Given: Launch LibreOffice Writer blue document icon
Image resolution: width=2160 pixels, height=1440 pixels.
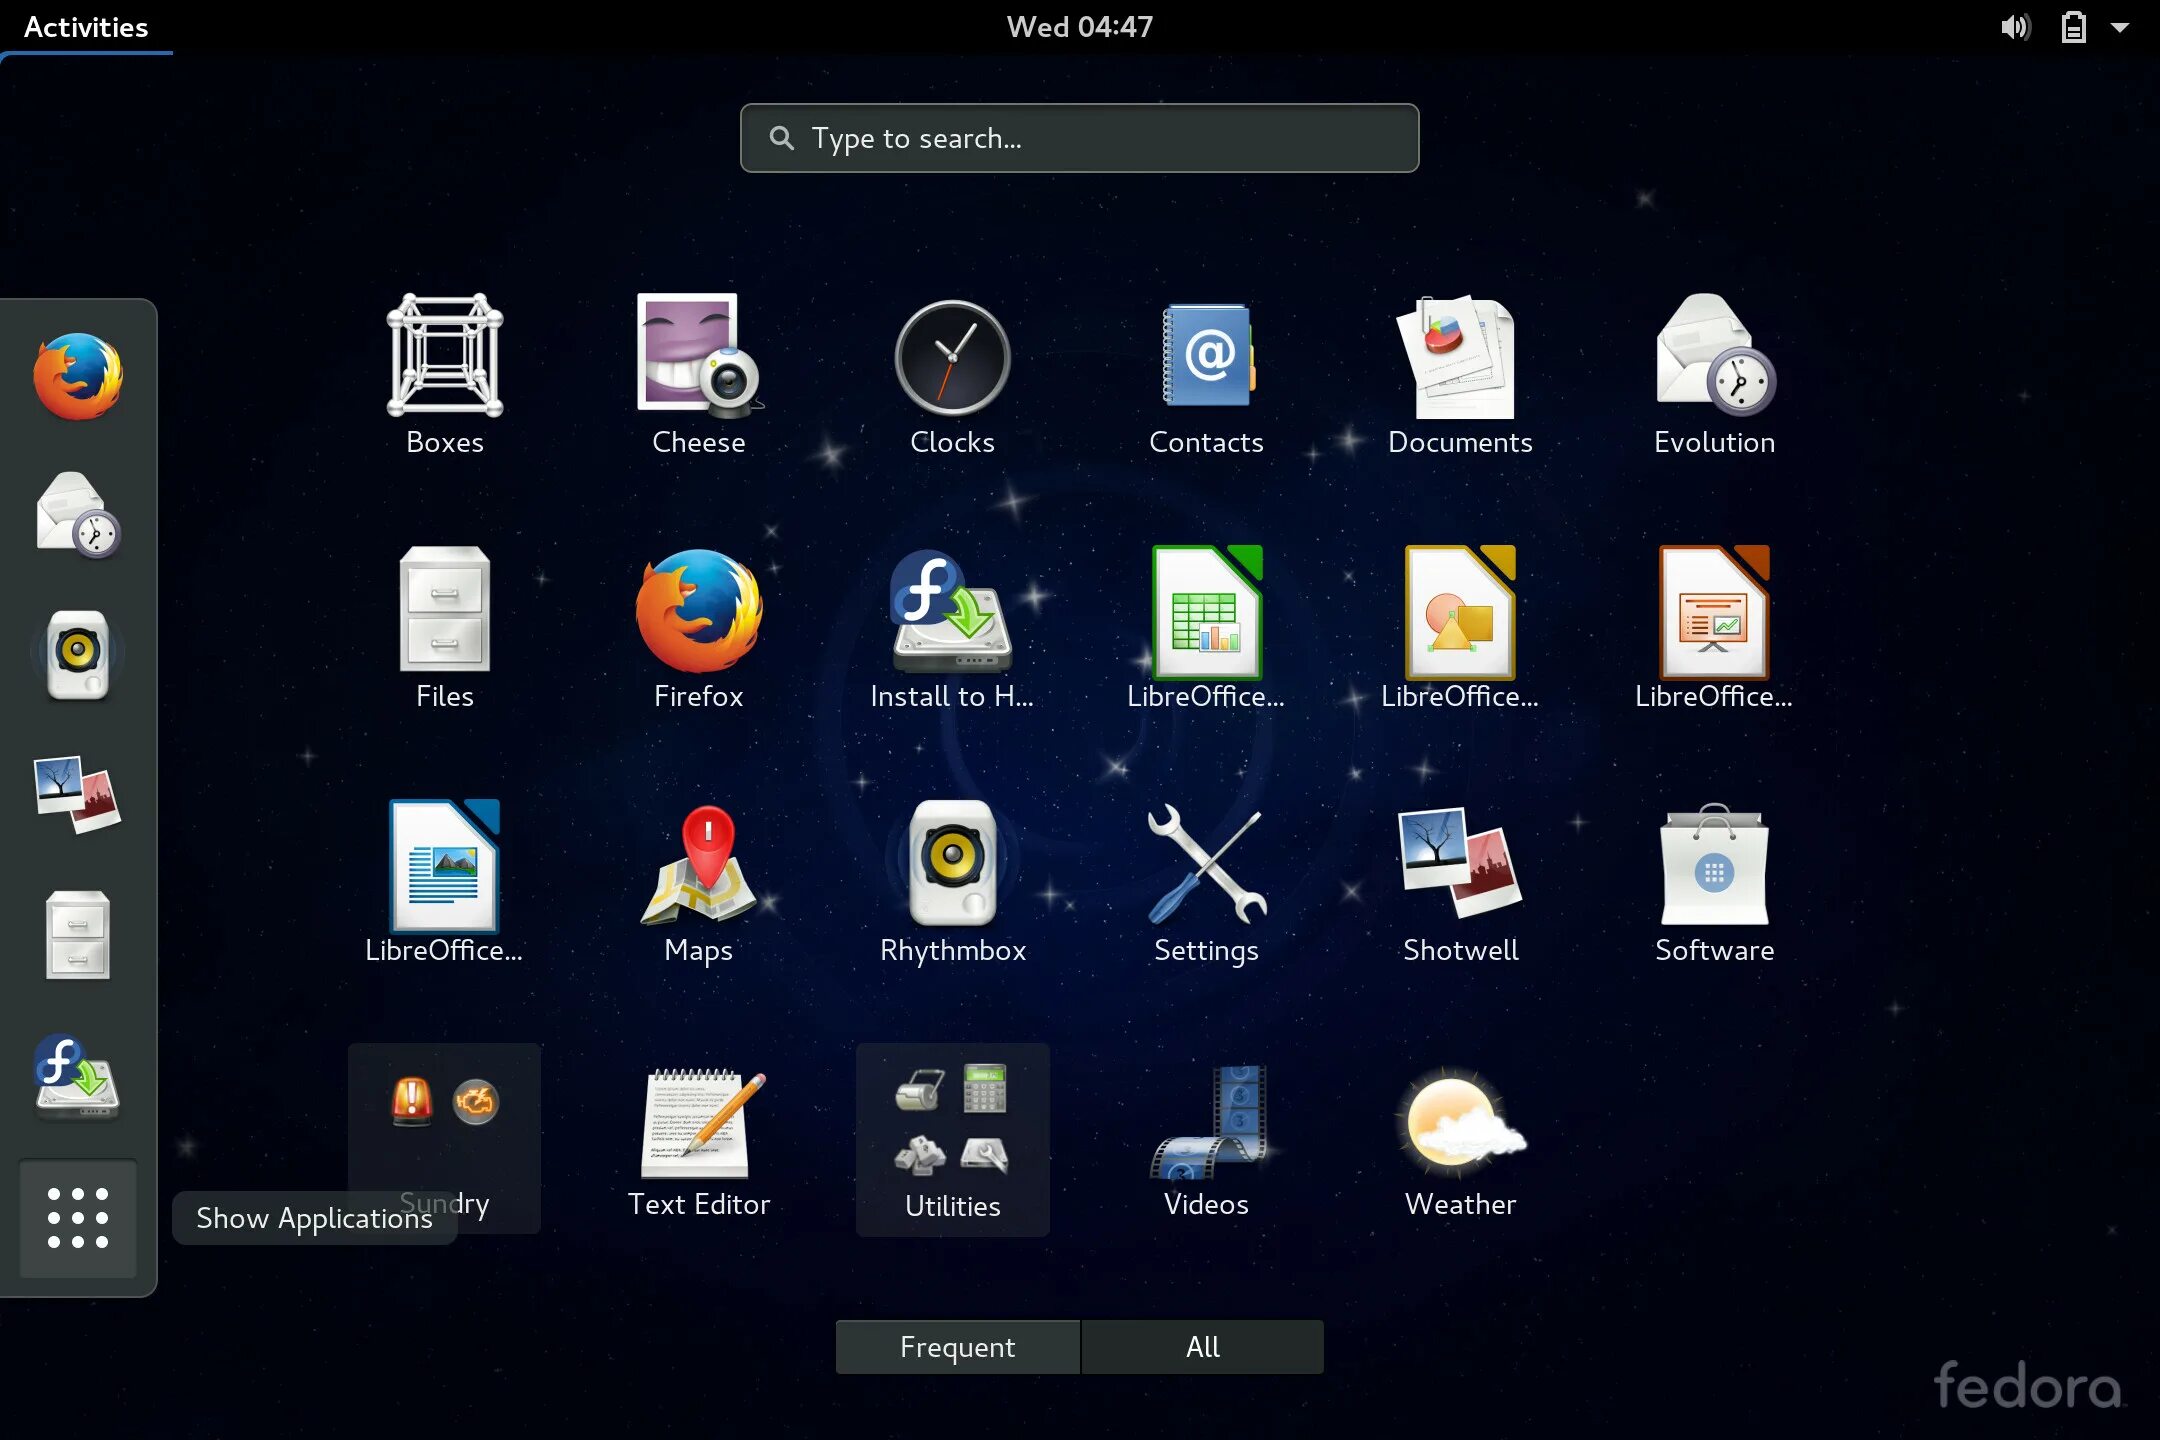Looking at the screenshot, I should tap(445, 883).
